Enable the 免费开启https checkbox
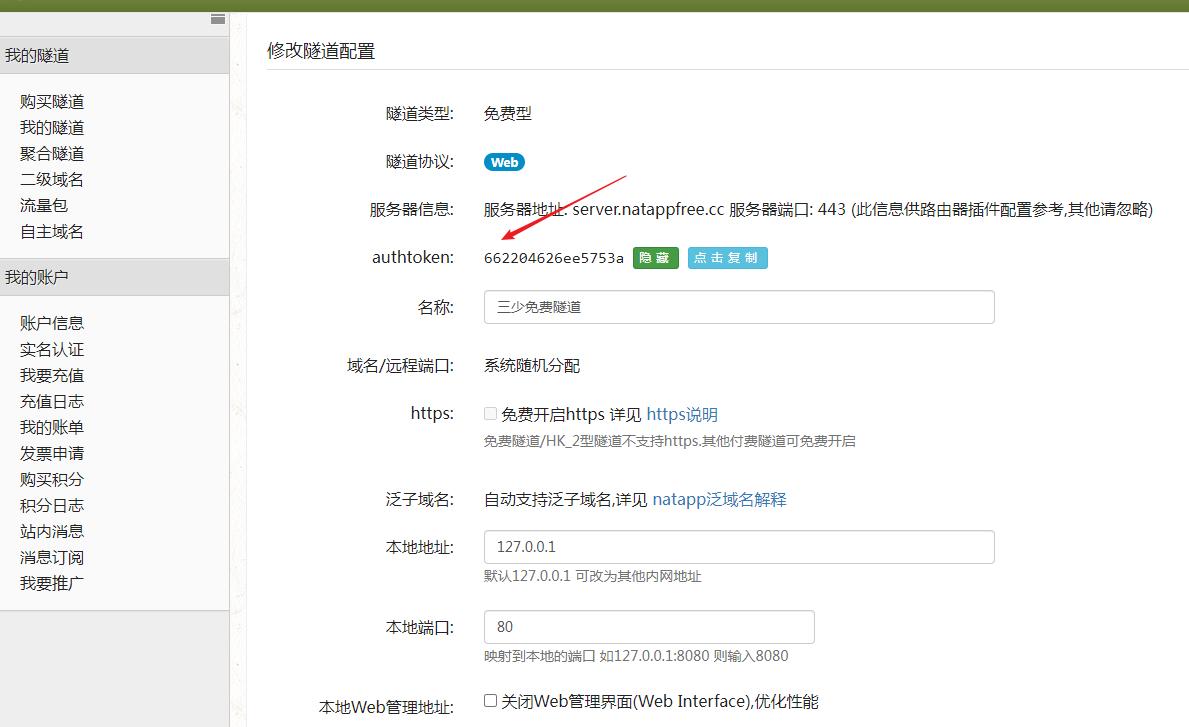 [490, 413]
